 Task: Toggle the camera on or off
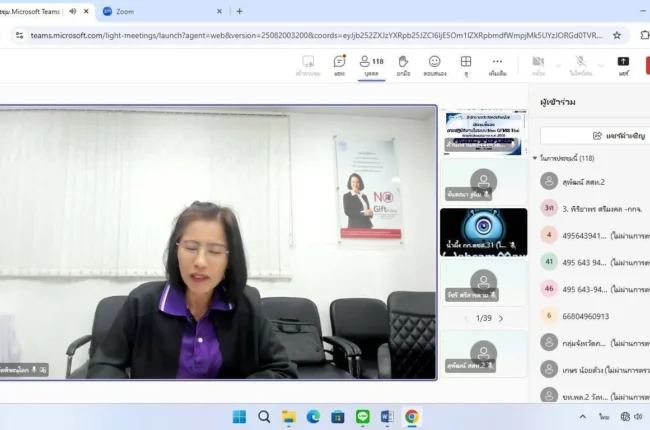pyautogui.click(x=538, y=65)
